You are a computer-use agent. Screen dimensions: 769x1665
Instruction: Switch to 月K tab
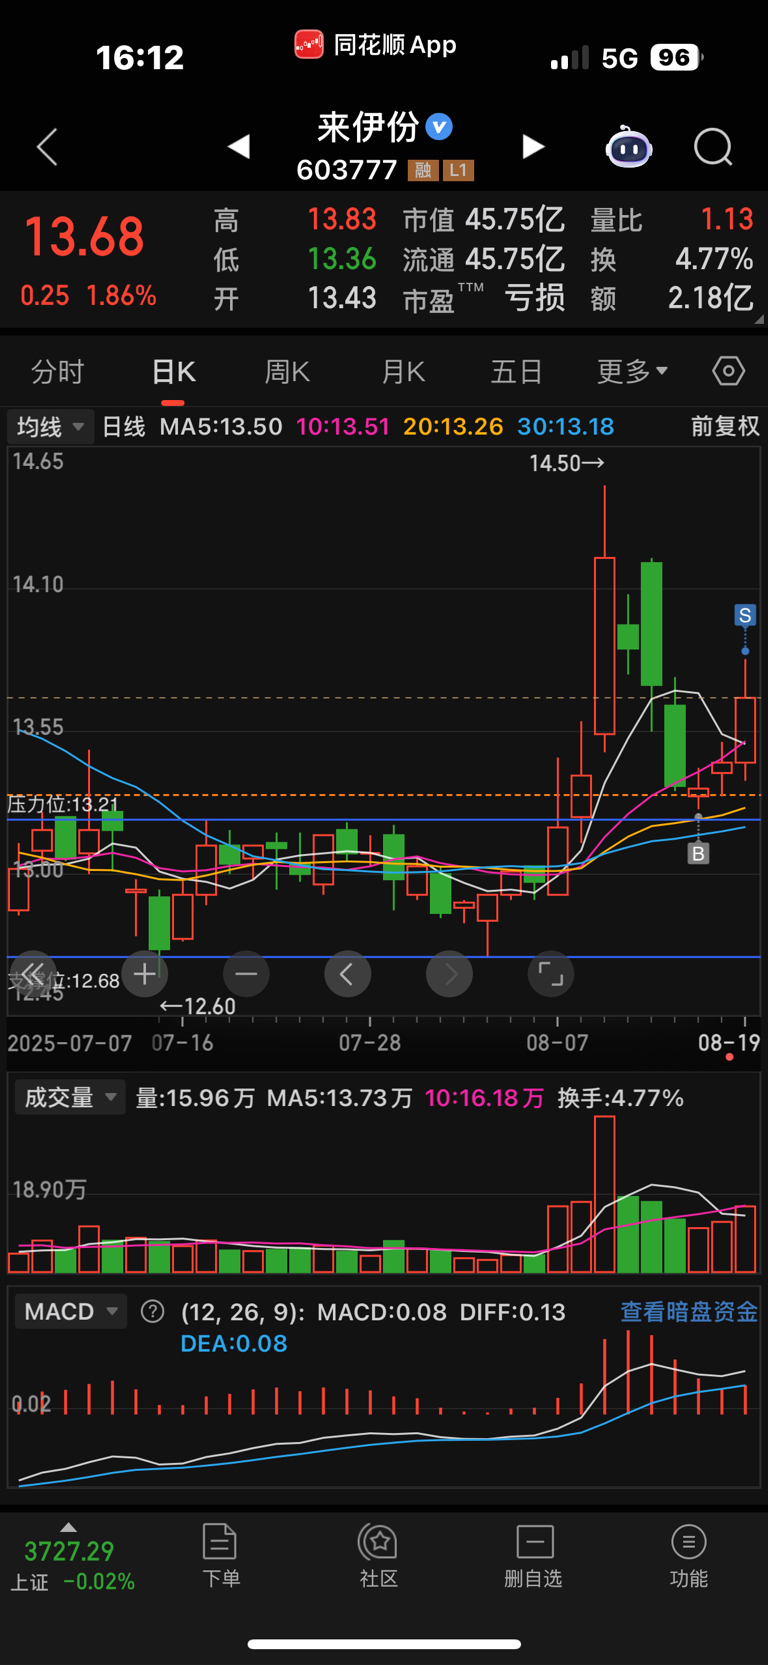pos(403,372)
